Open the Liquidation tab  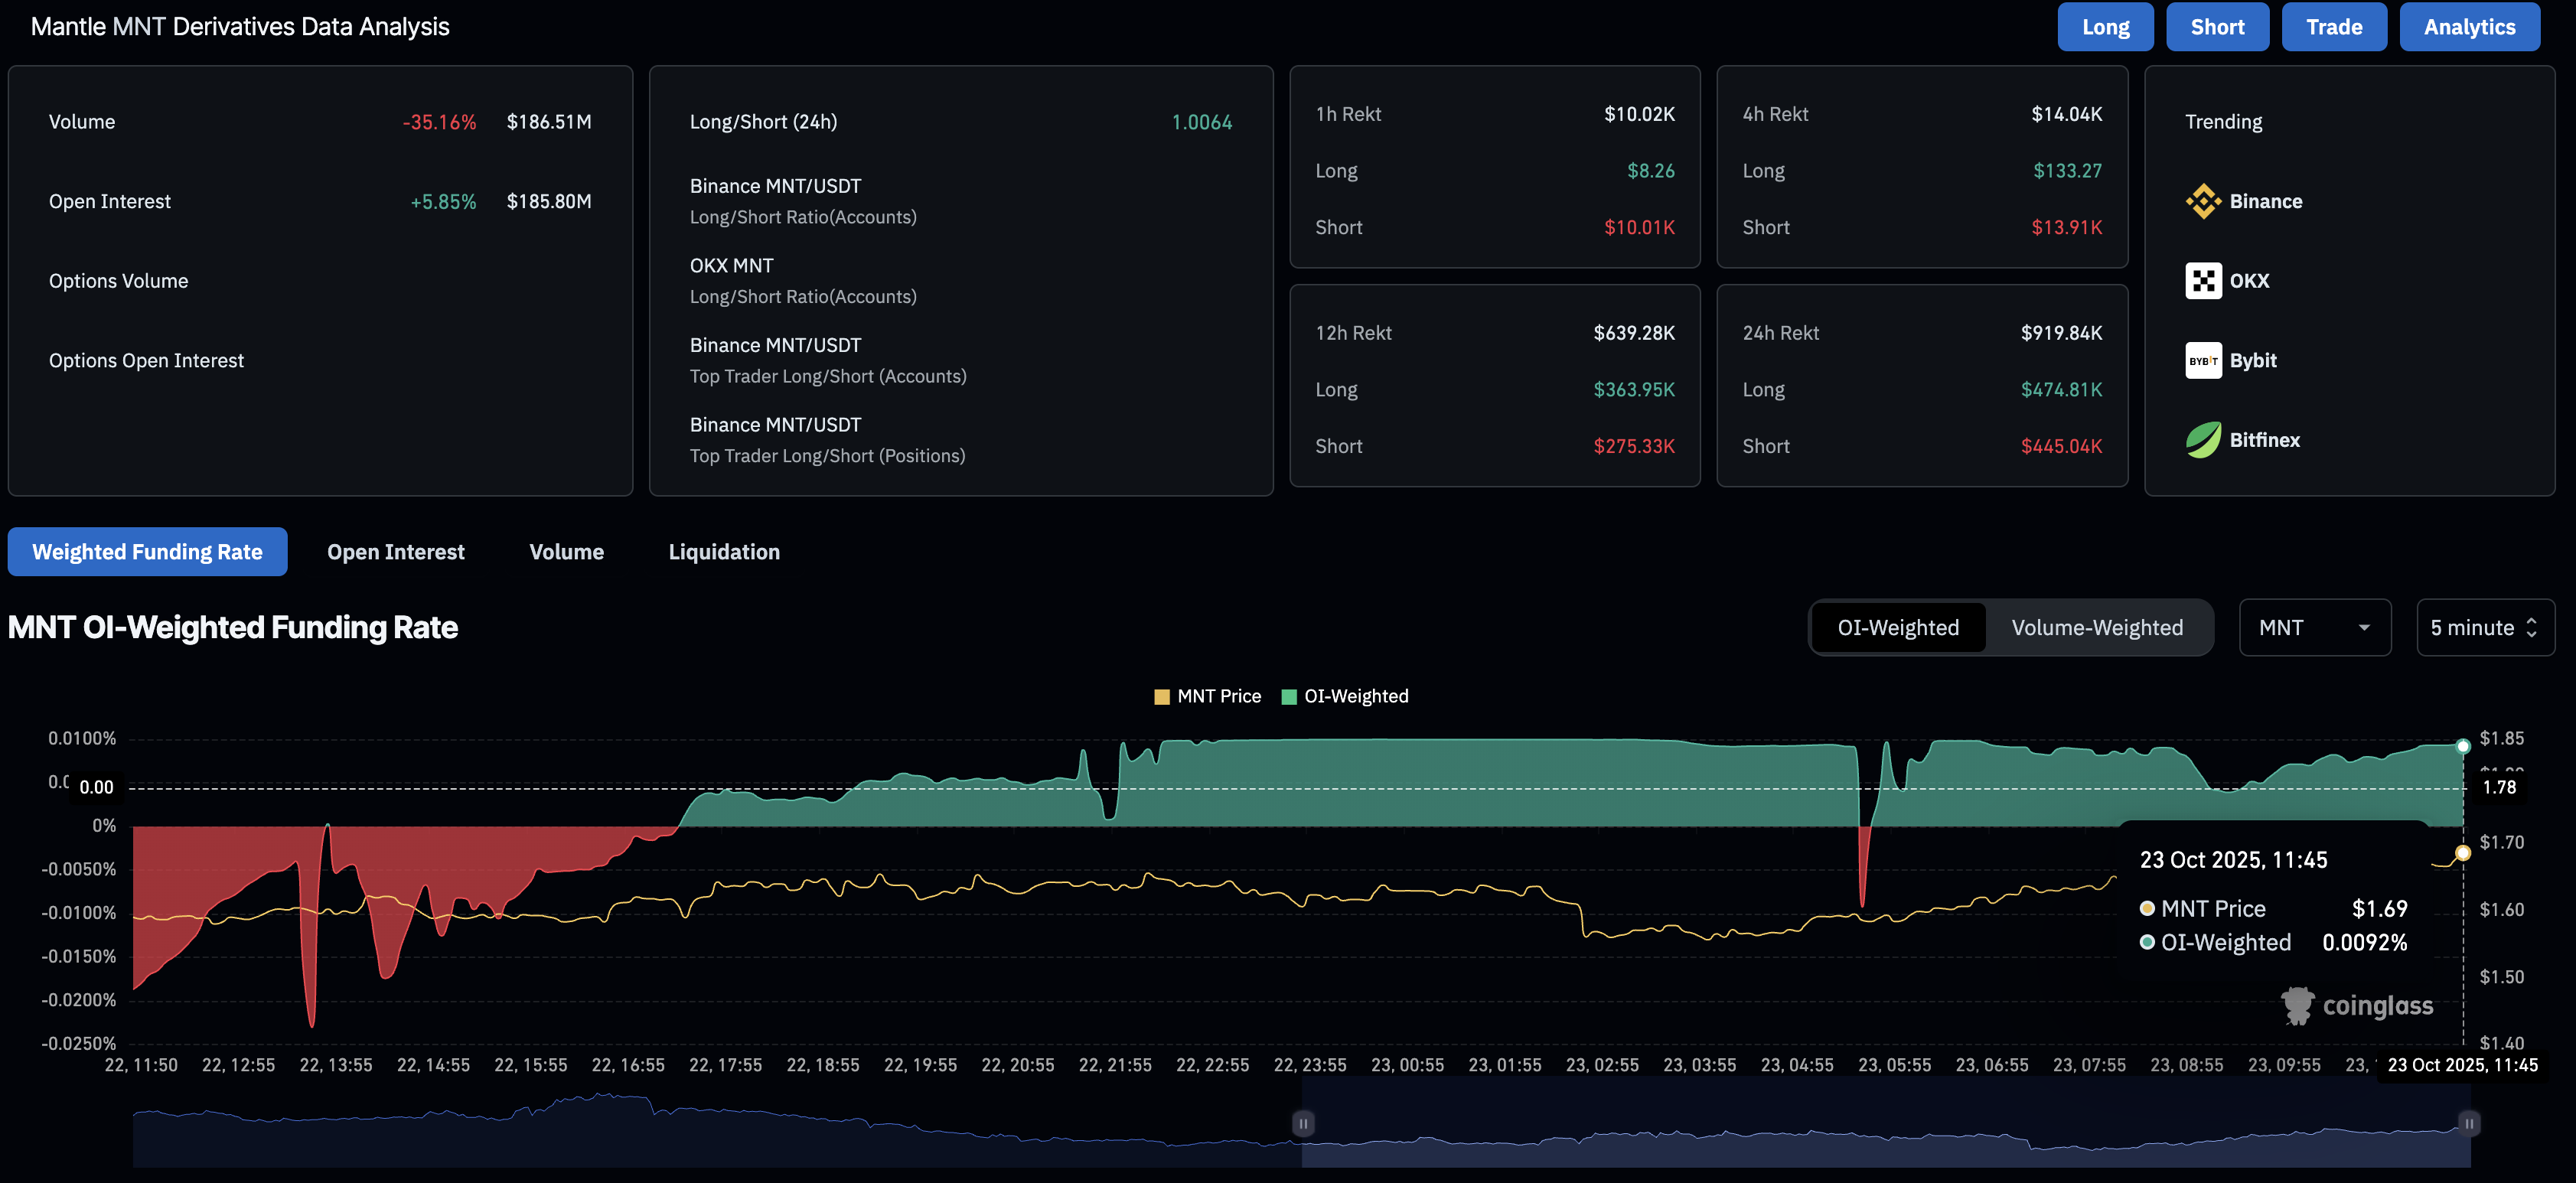pos(723,552)
